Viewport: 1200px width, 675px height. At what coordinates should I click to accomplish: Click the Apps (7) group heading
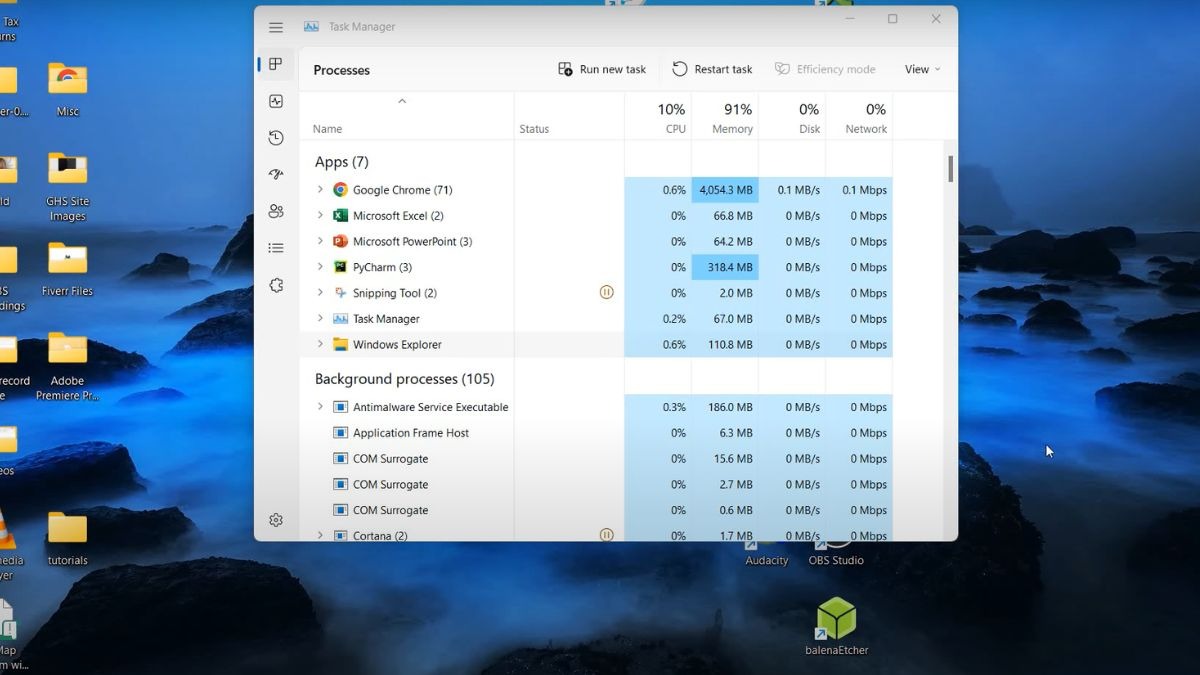tap(341, 162)
